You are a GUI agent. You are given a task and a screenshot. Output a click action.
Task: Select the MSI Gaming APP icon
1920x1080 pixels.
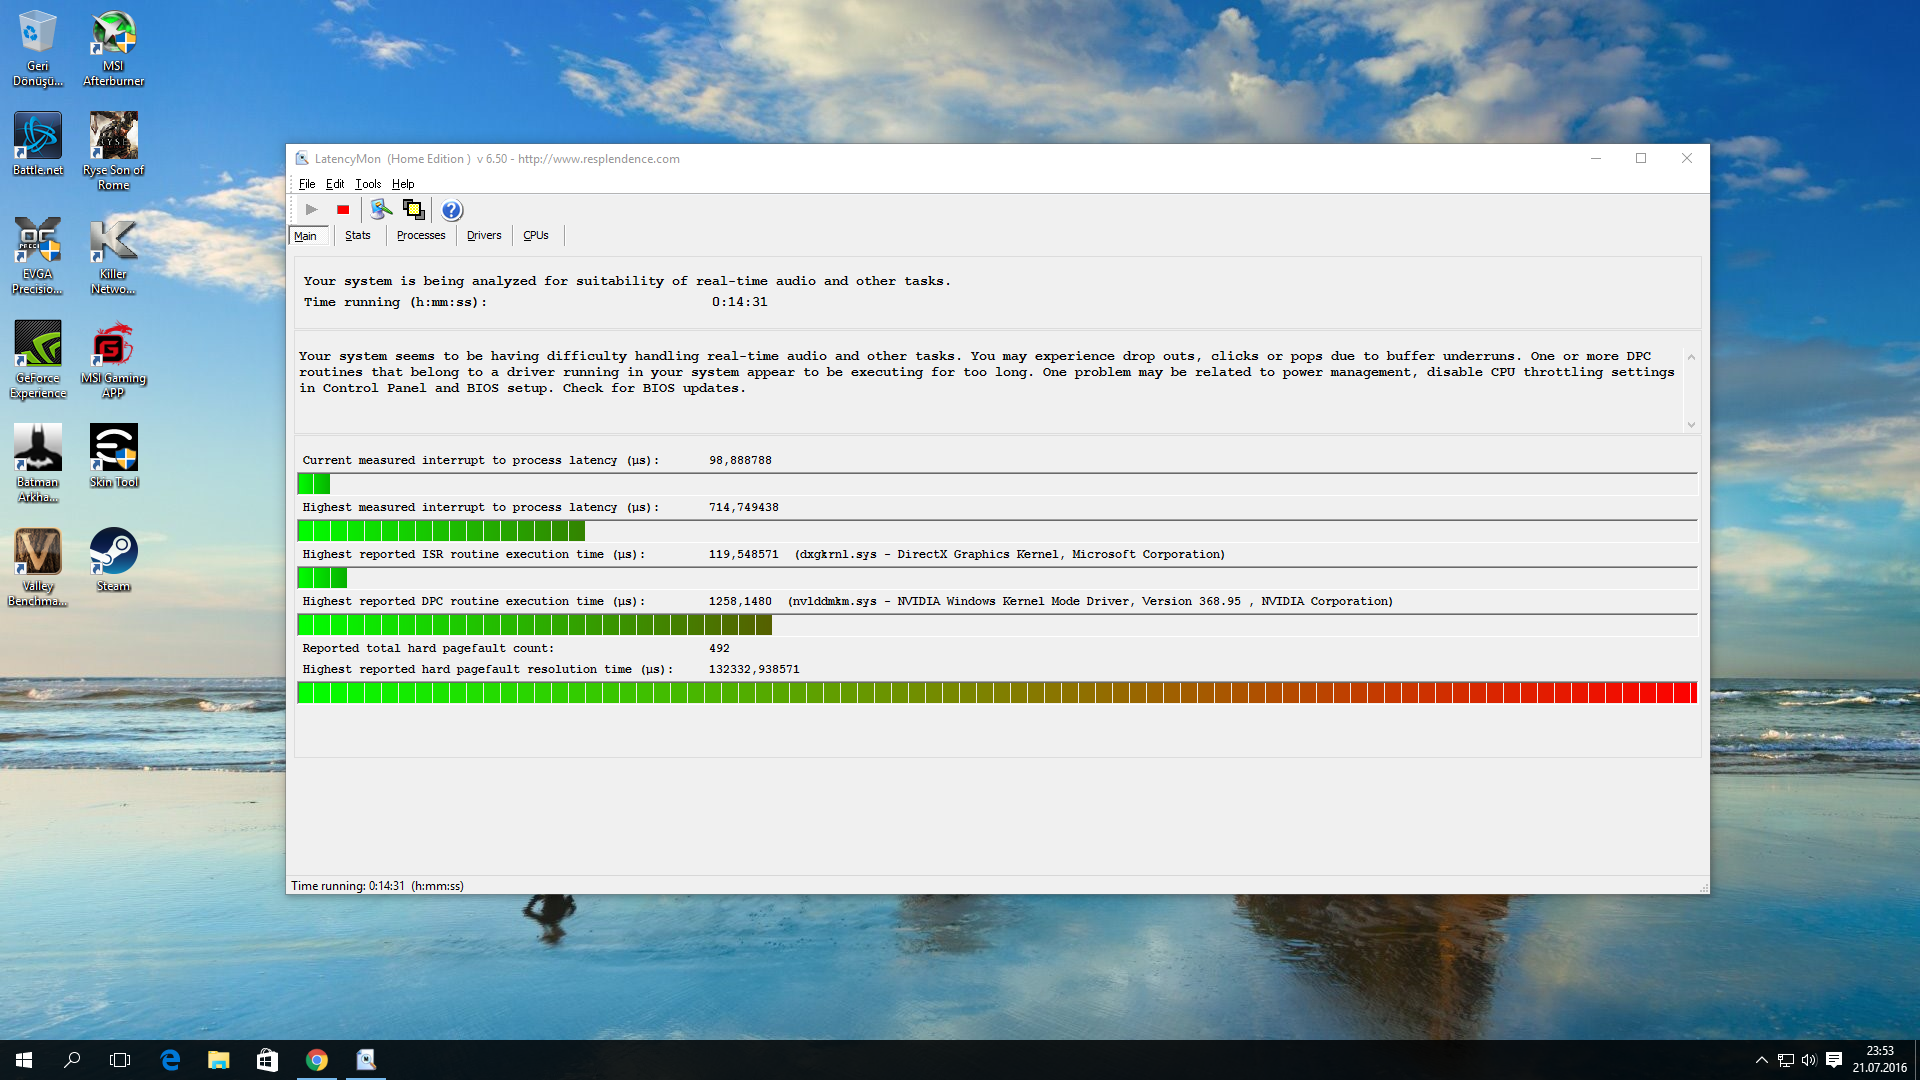coord(114,360)
